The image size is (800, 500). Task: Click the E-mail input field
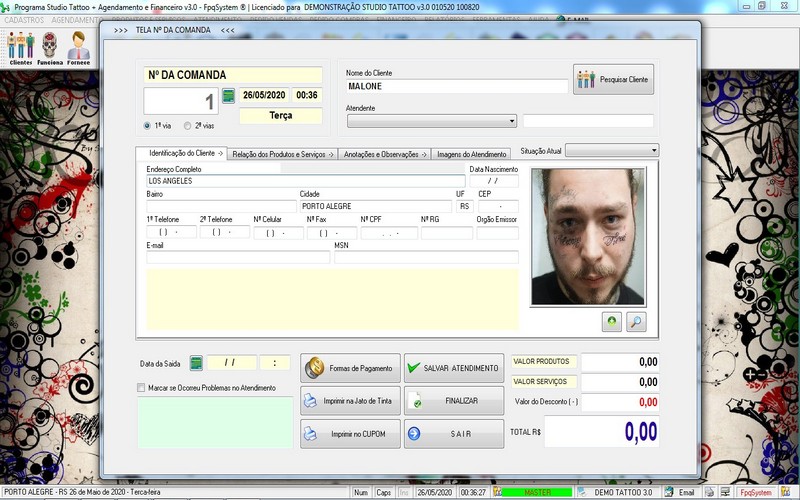238,257
